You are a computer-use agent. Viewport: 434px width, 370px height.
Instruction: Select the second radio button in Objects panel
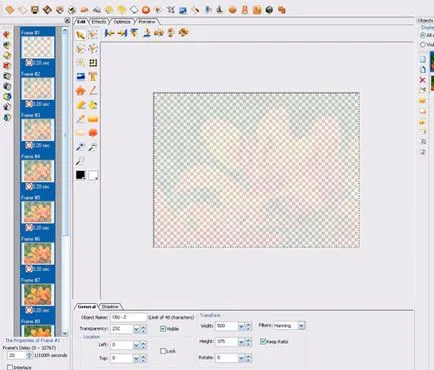point(423,44)
